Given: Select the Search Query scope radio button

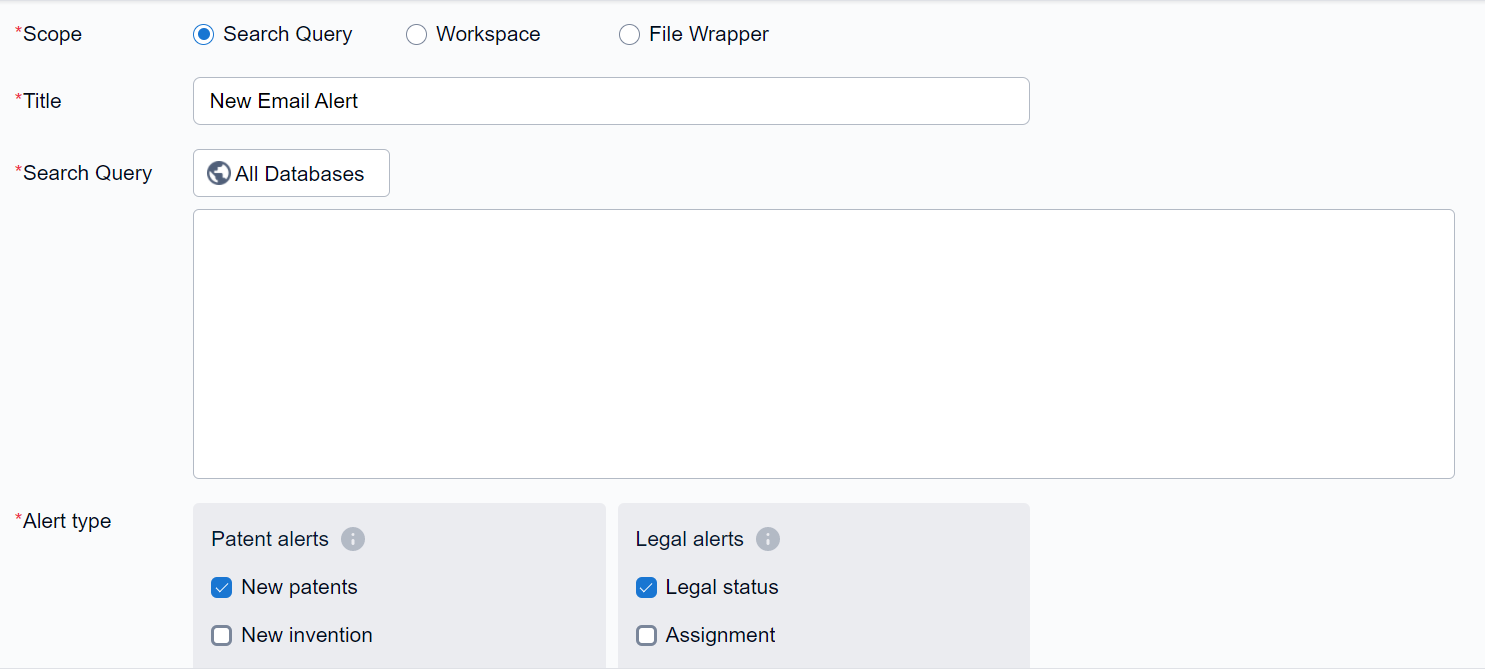Looking at the screenshot, I should click(204, 35).
